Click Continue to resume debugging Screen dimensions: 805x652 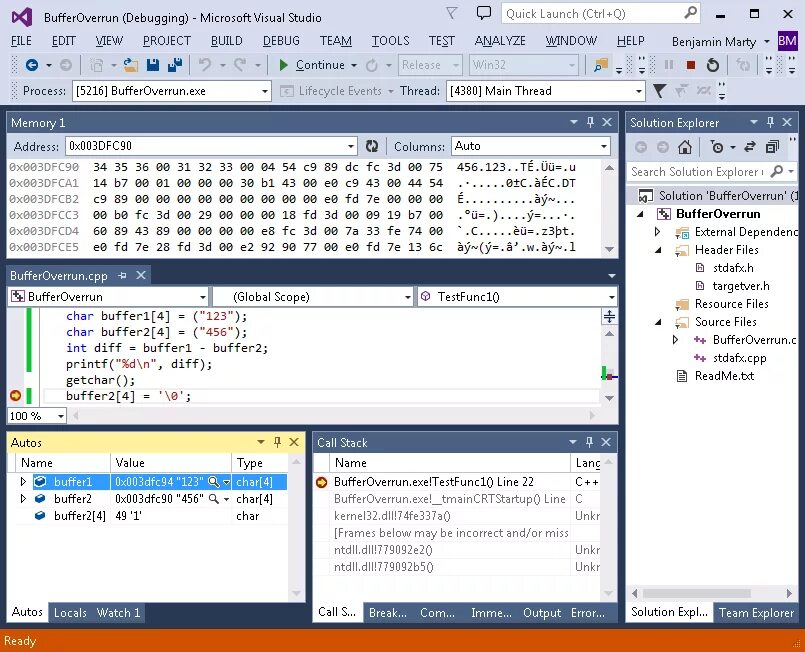tap(312, 65)
